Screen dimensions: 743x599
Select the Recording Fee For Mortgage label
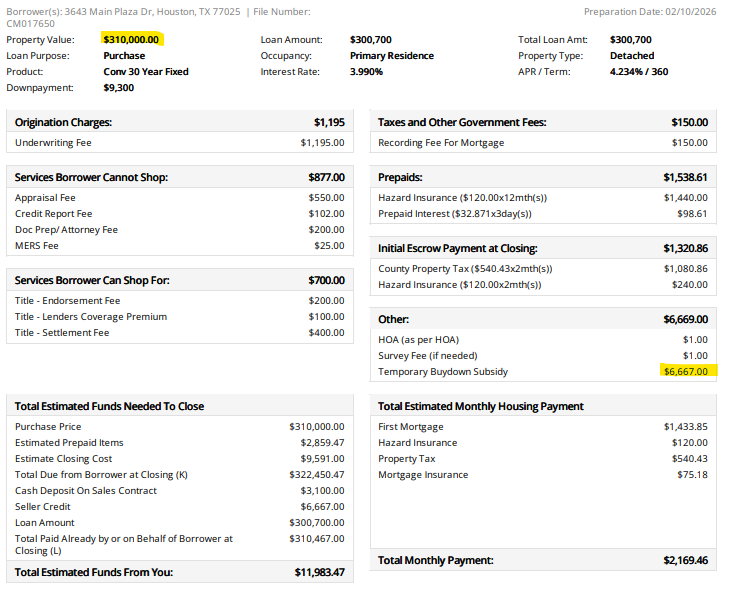pyautogui.click(x=441, y=143)
